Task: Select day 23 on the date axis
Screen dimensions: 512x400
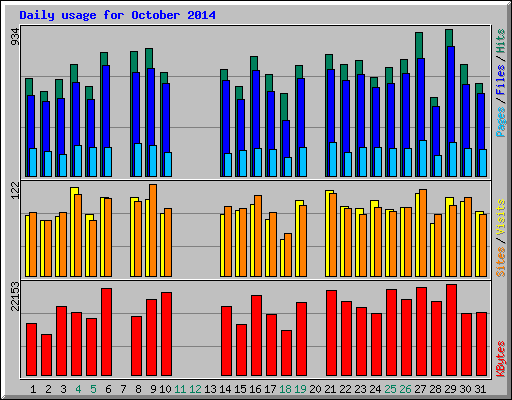Action: pos(360,389)
